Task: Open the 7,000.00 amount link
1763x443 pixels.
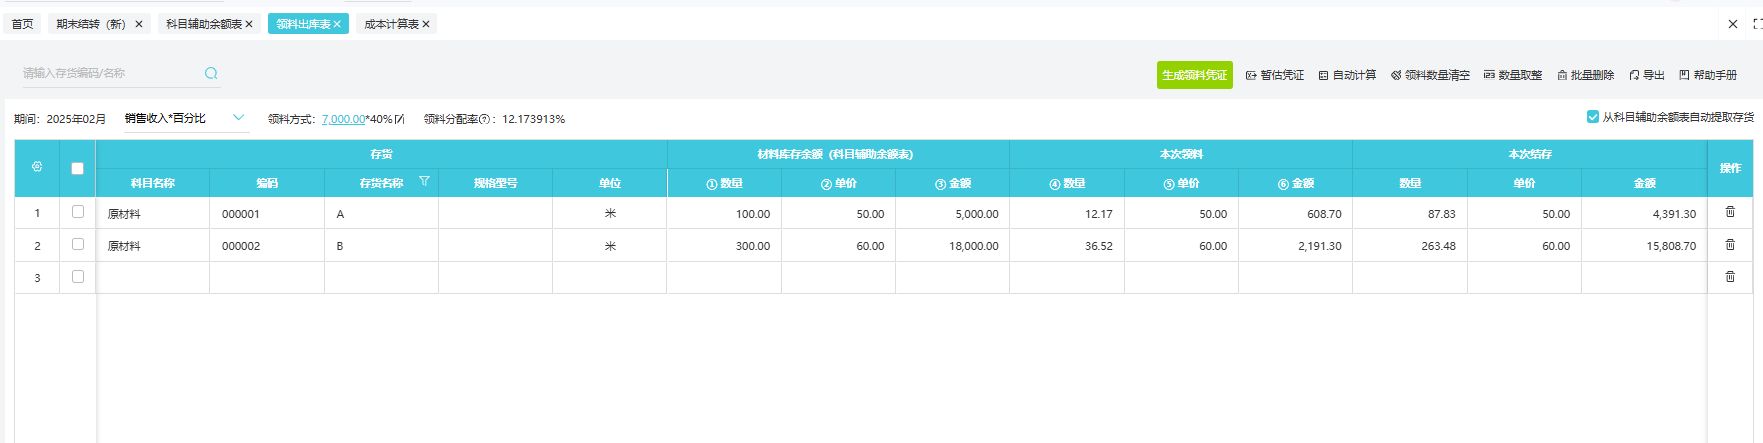Action: 343,119
